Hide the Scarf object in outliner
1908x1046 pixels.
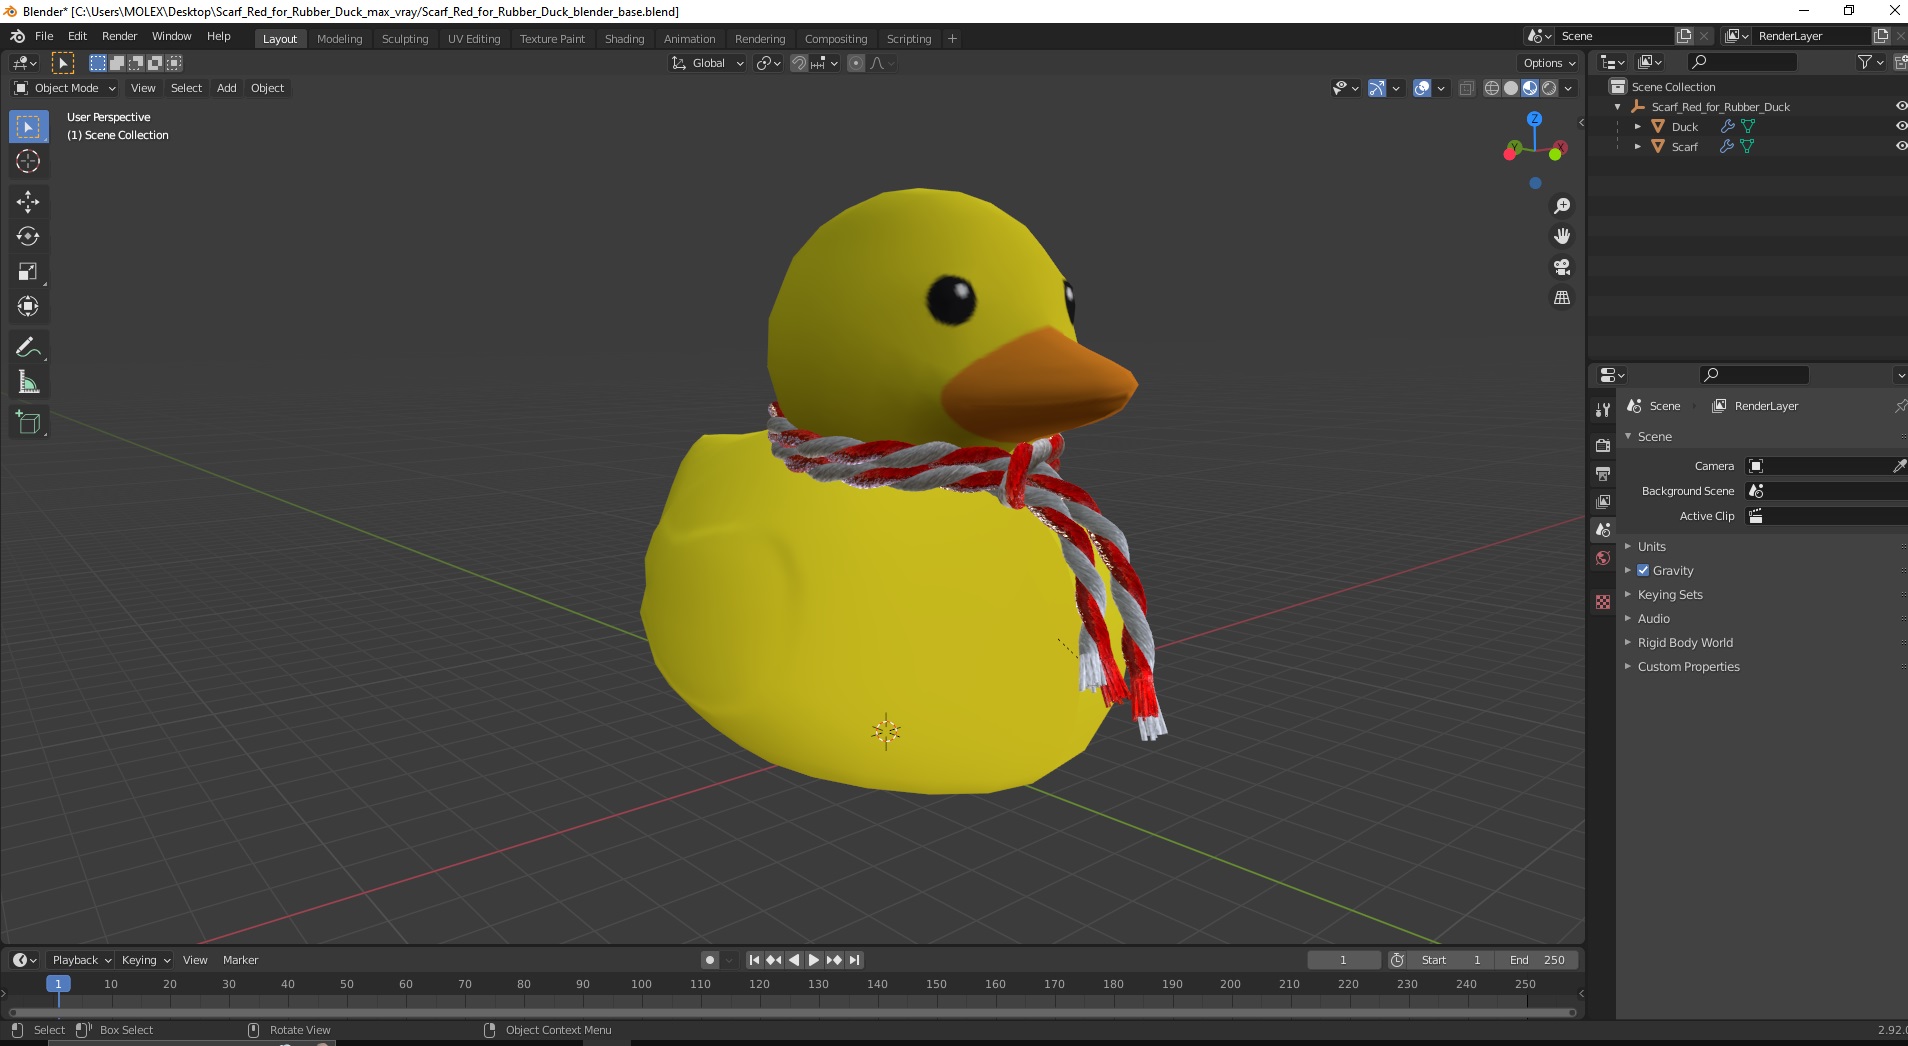[1900, 146]
